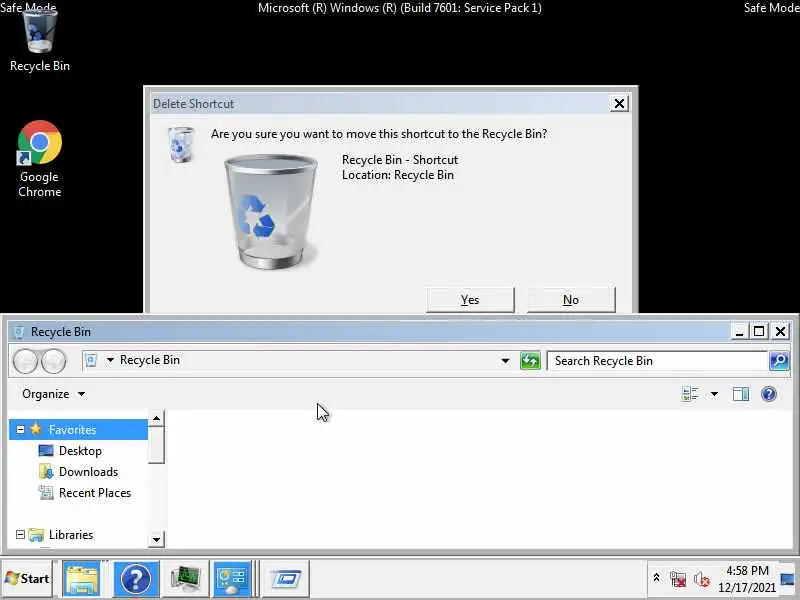Select Libraries in navigation pane
This screenshot has width=800, height=600.
(x=71, y=535)
